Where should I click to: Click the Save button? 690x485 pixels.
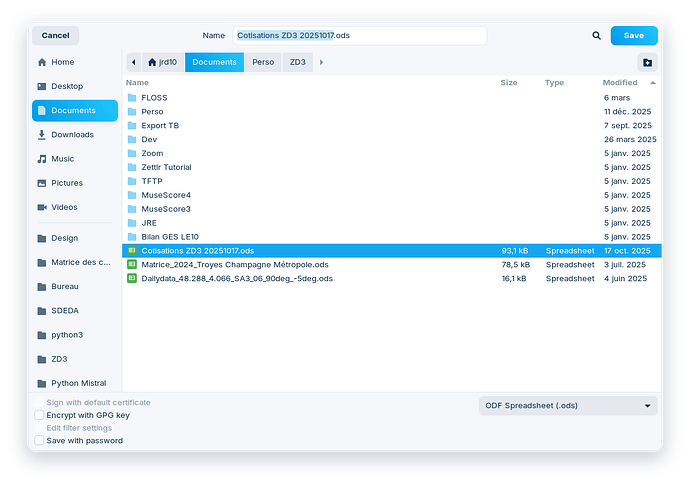tap(634, 36)
